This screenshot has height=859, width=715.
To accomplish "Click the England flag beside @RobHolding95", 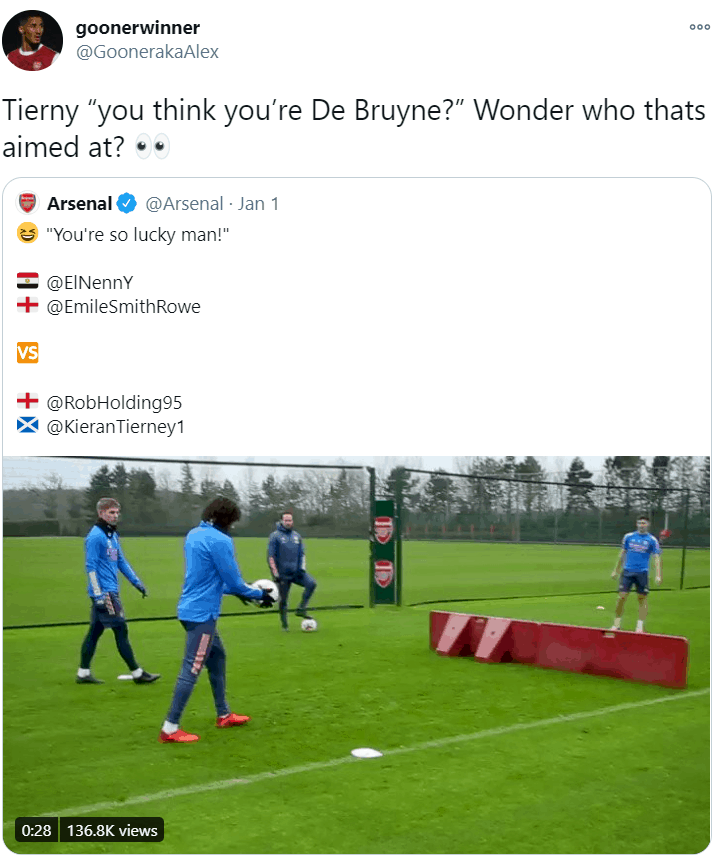I will point(28,402).
